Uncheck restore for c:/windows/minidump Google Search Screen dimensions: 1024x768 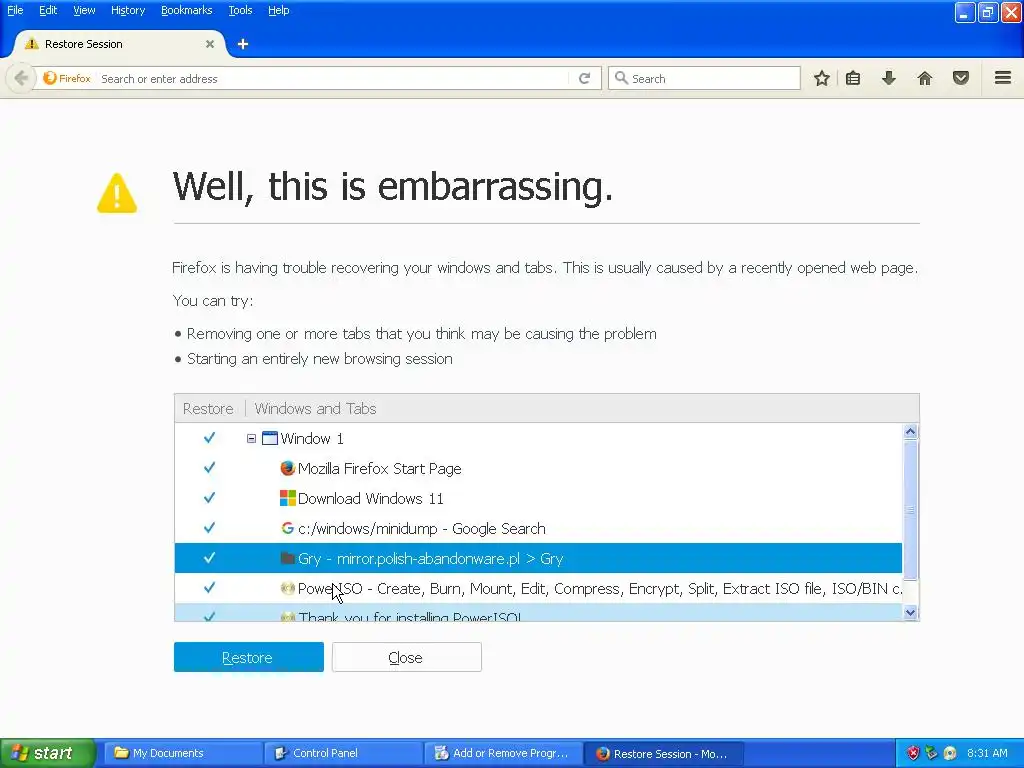pos(209,528)
